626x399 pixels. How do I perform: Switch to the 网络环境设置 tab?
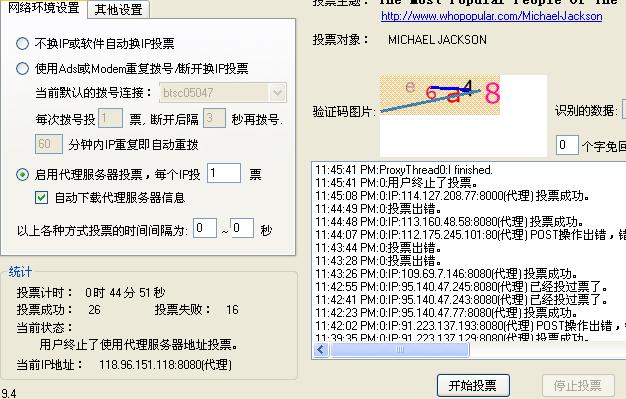click(x=44, y=8)
